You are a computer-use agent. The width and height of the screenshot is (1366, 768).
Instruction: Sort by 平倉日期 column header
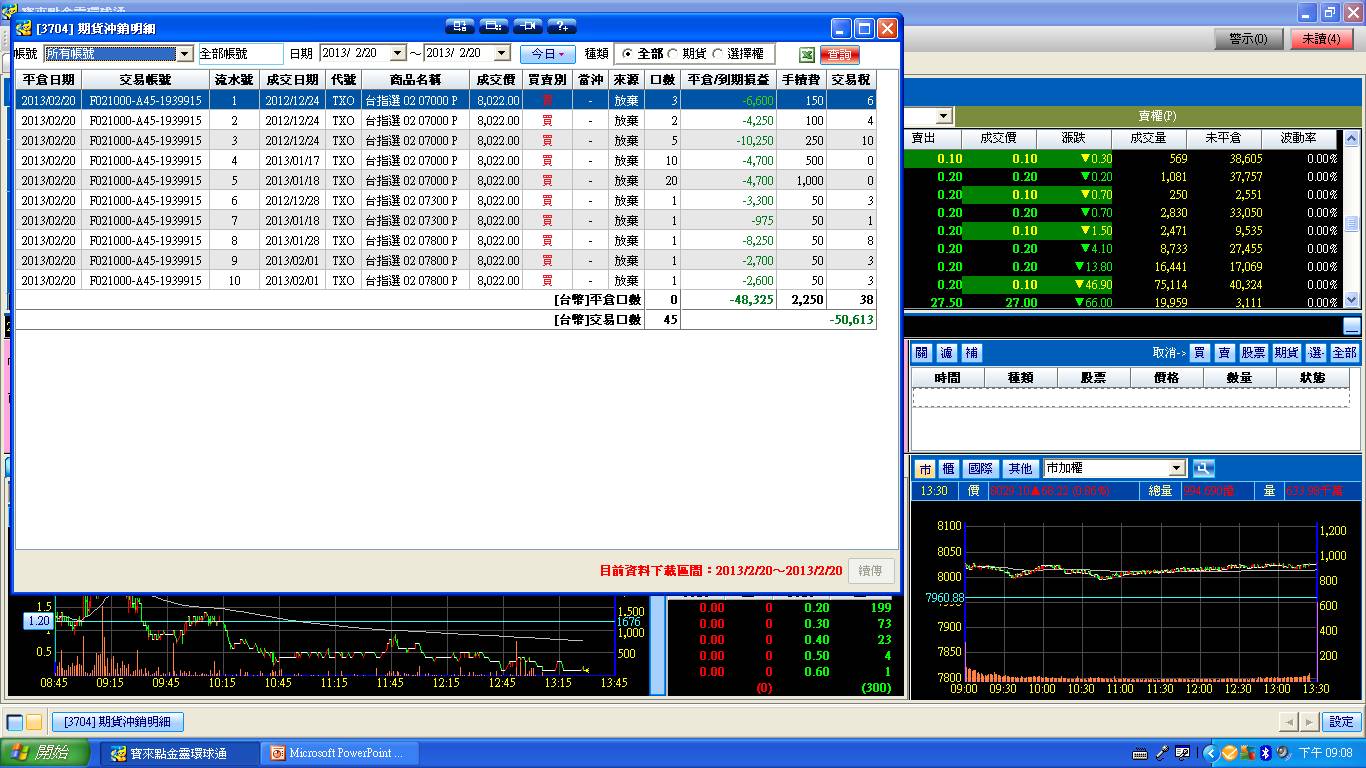point(48,80)
